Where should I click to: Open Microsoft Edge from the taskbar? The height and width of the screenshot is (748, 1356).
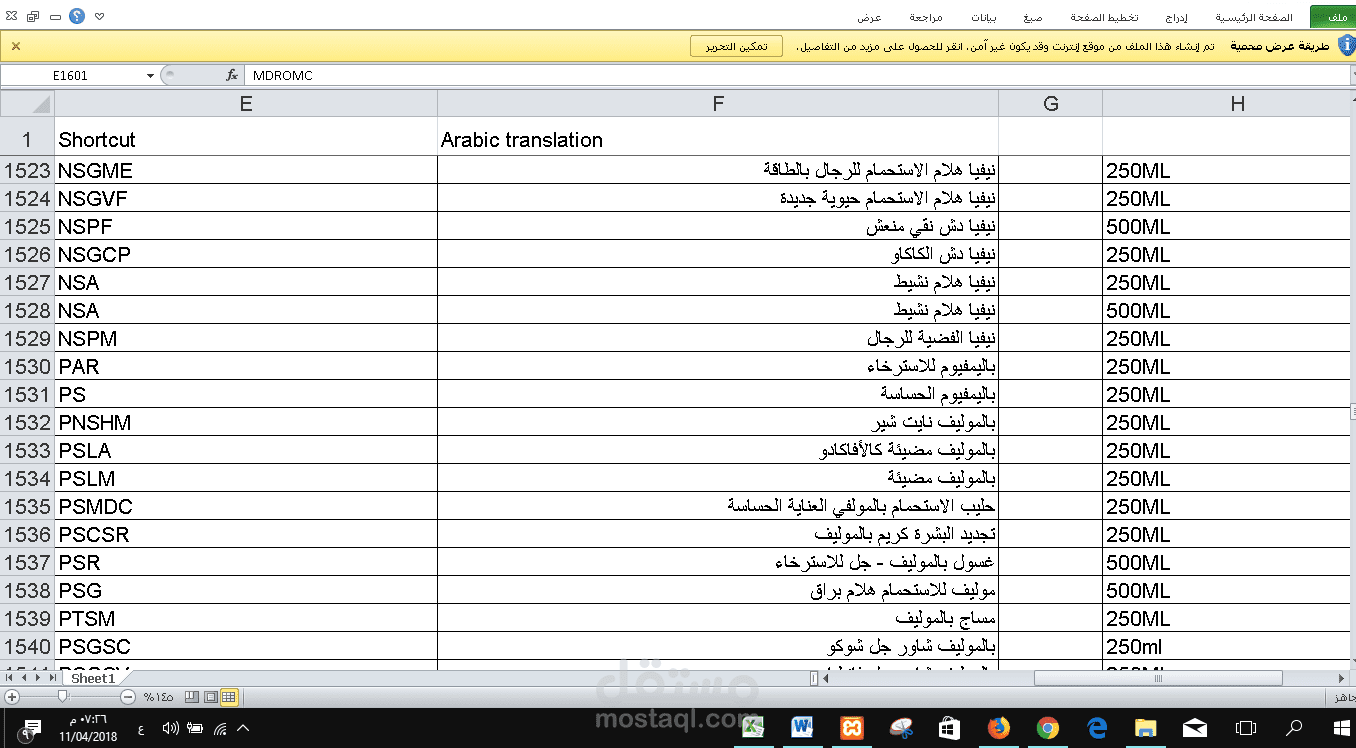point(1097,728)
